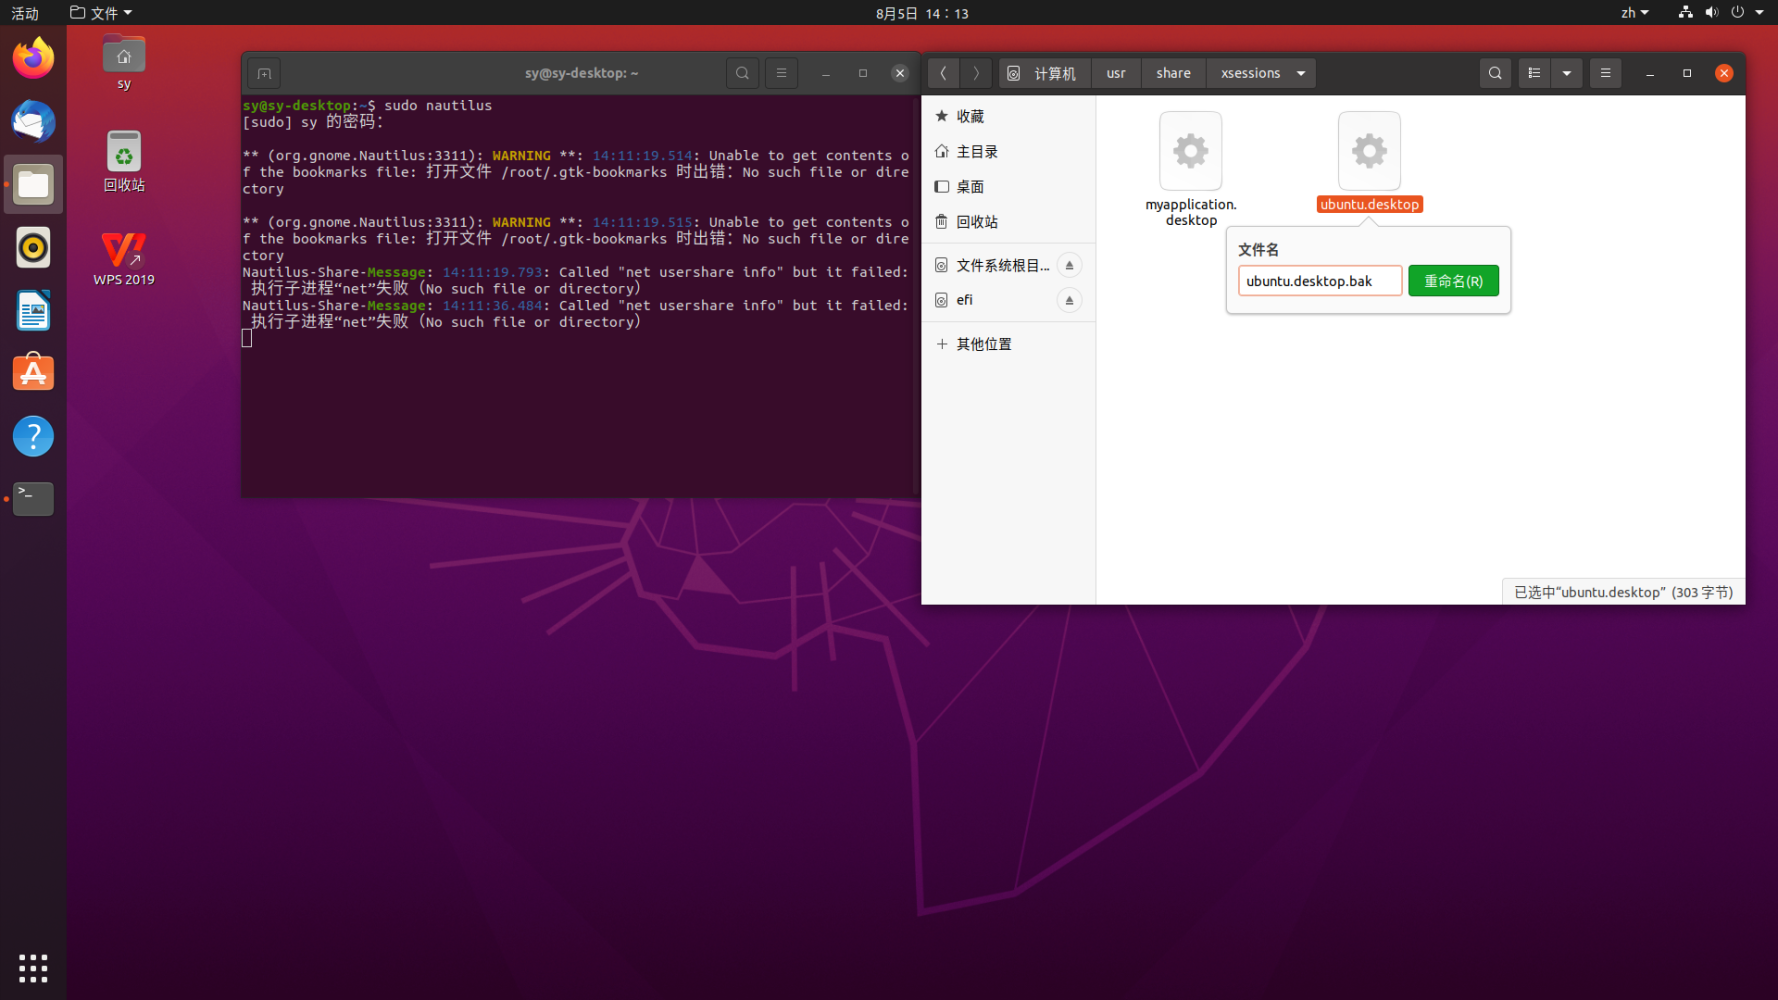Navigate to share folder in path bar
1778x1000 pixels.
pyautogui.click(x=1173, y=73)
